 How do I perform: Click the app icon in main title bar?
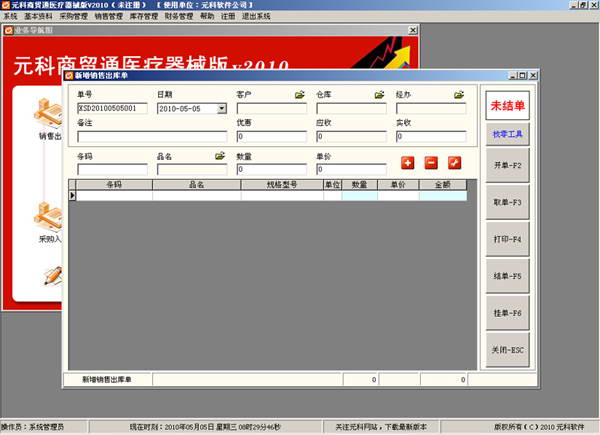click(x=5, y=5)
